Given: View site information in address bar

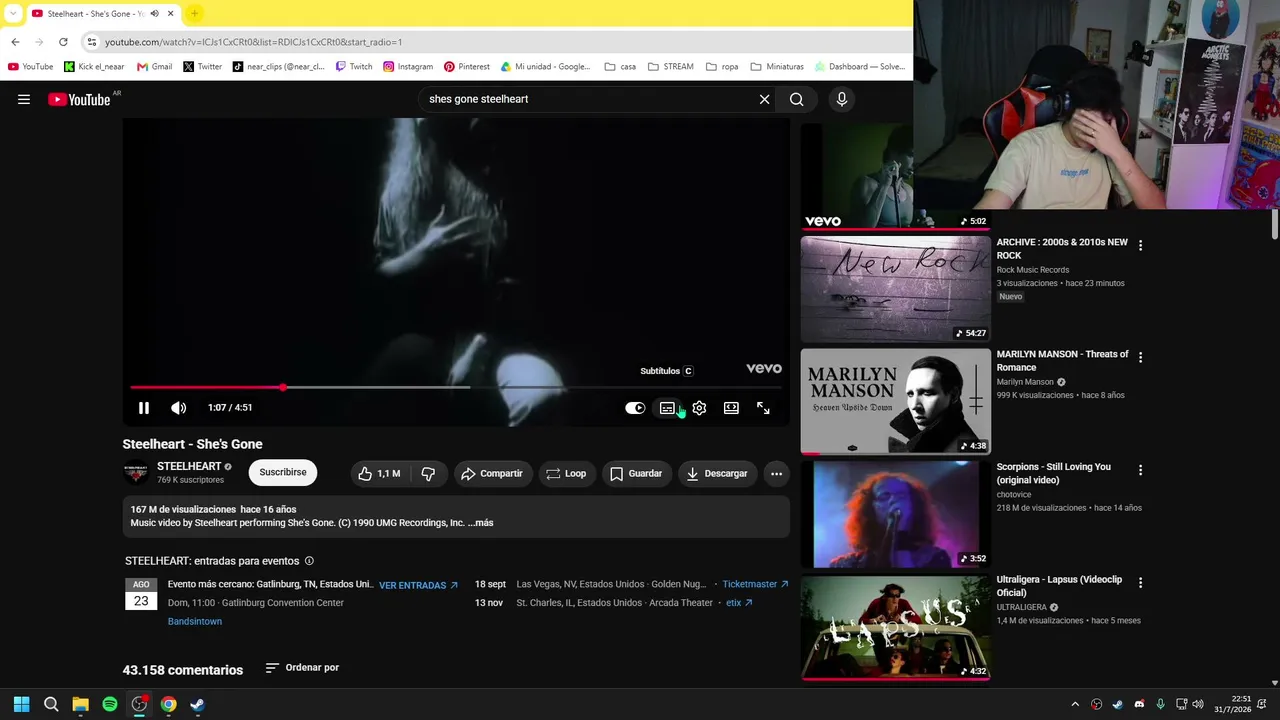Looking at the screenshot, I should coord(91,42).
